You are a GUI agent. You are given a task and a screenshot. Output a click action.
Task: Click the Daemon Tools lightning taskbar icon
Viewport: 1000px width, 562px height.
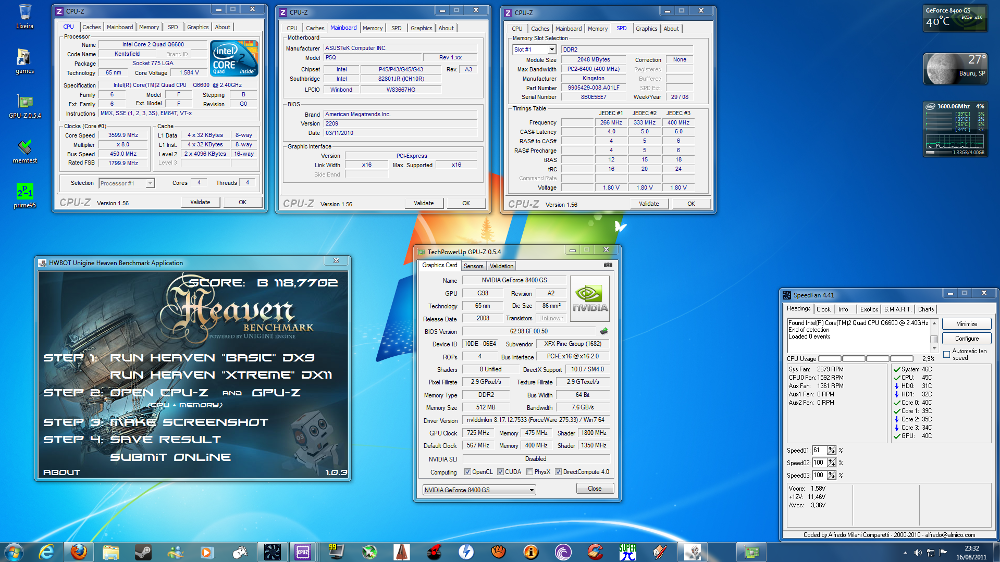coord(466,552)
